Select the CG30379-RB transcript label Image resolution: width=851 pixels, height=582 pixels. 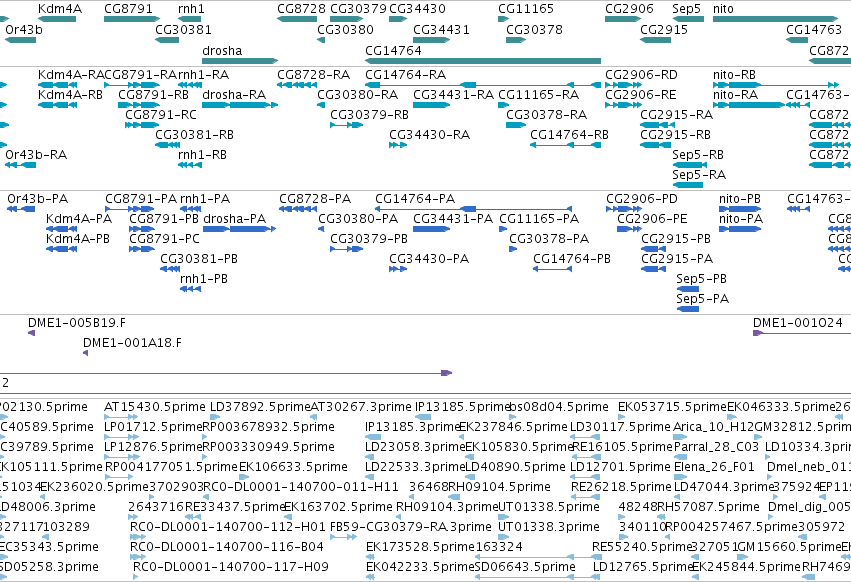point(370,115)
